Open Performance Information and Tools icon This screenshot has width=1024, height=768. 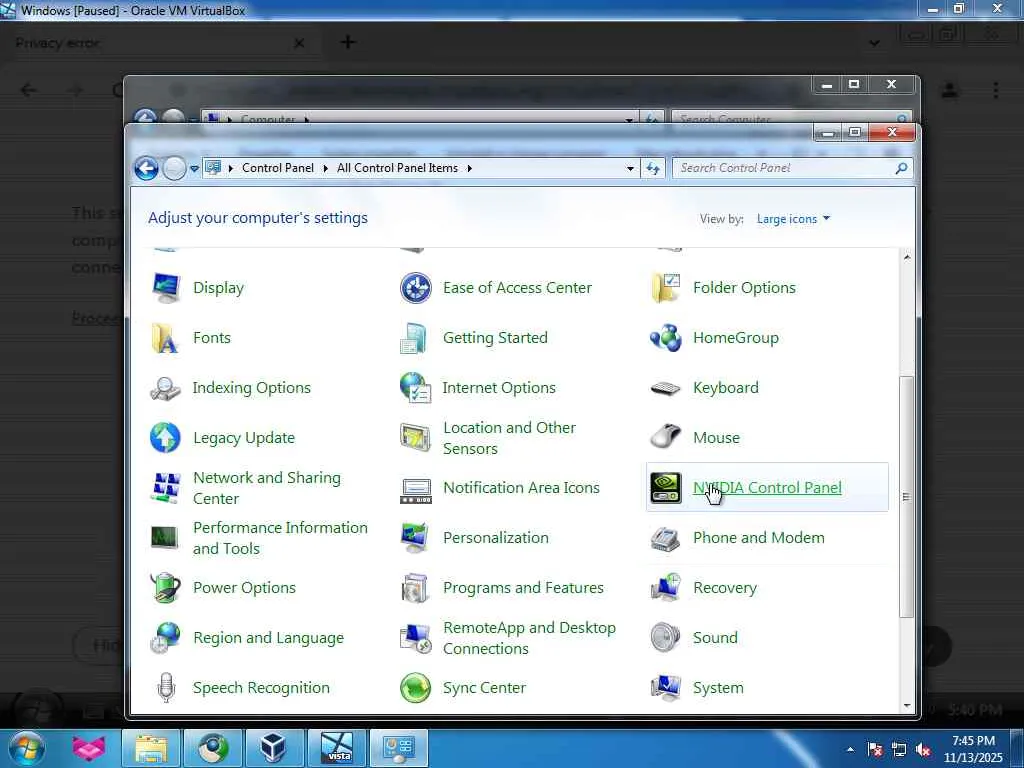[x=166, y=537]
